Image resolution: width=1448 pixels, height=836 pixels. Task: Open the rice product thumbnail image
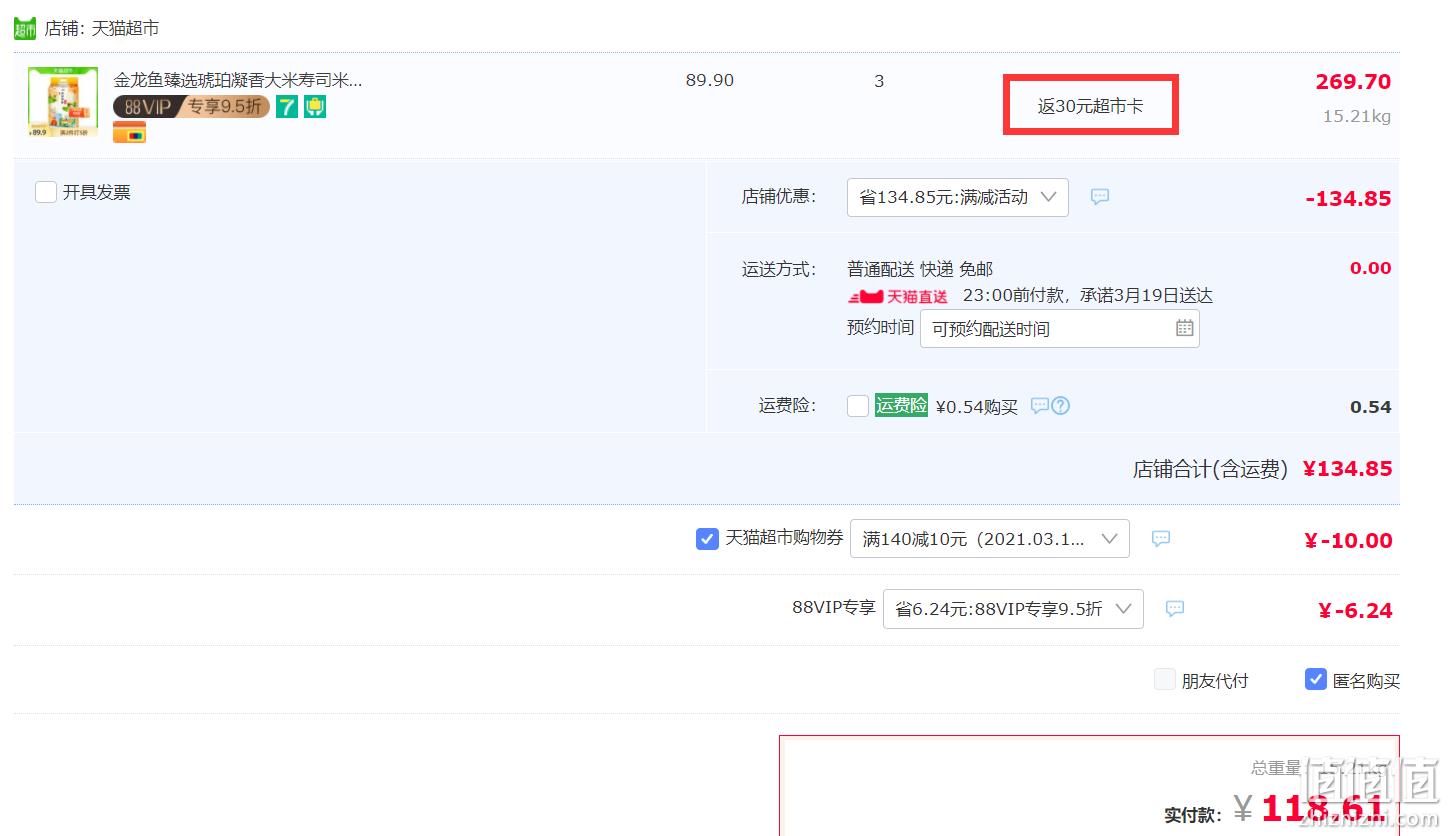(x=63, y=102)
